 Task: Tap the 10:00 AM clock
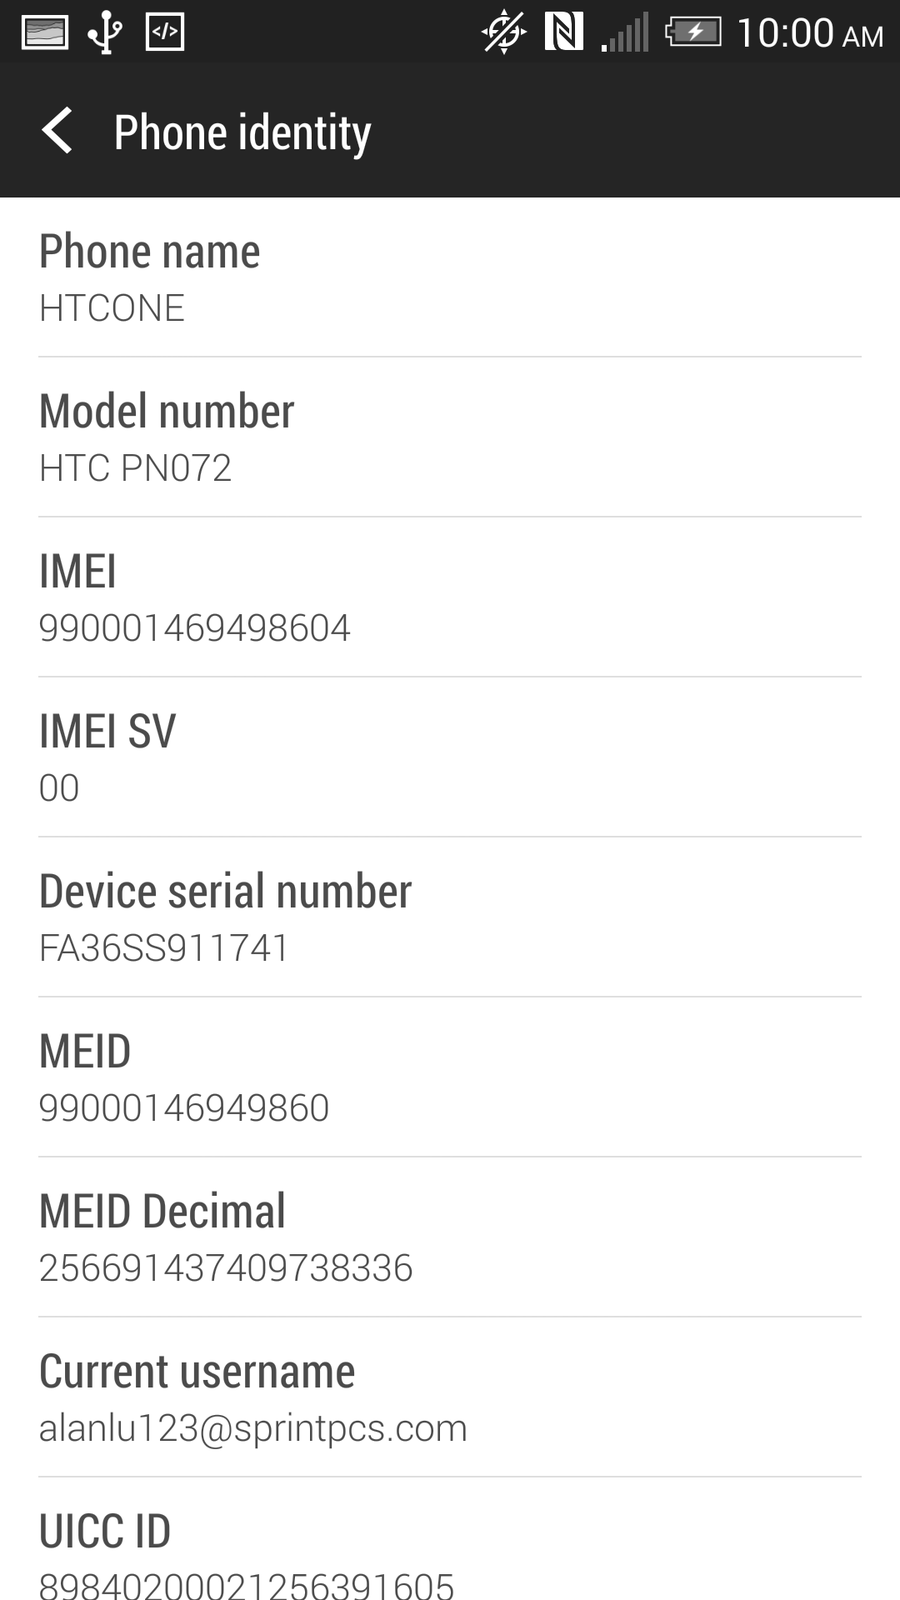810,33
